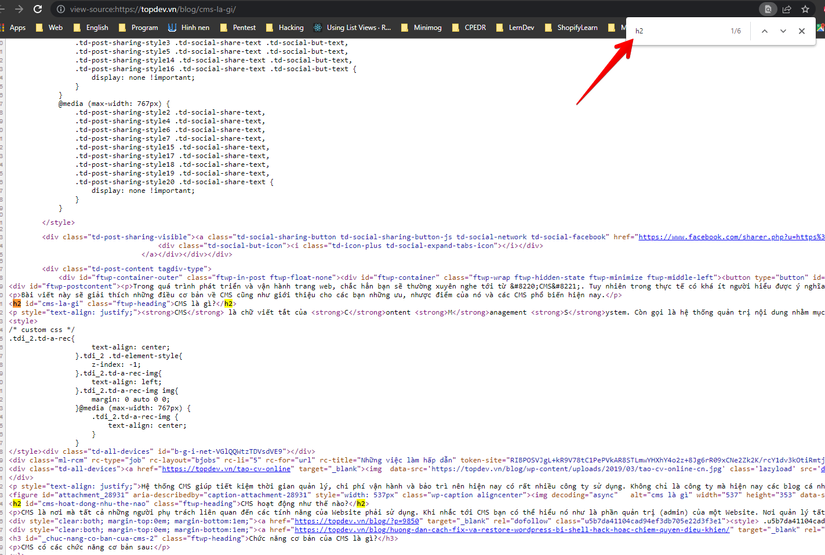Click the '.td-post-sharing-style3' selector line
This screenshot has height=555, width=825.
pyautogui.click(x=211, y=43)
